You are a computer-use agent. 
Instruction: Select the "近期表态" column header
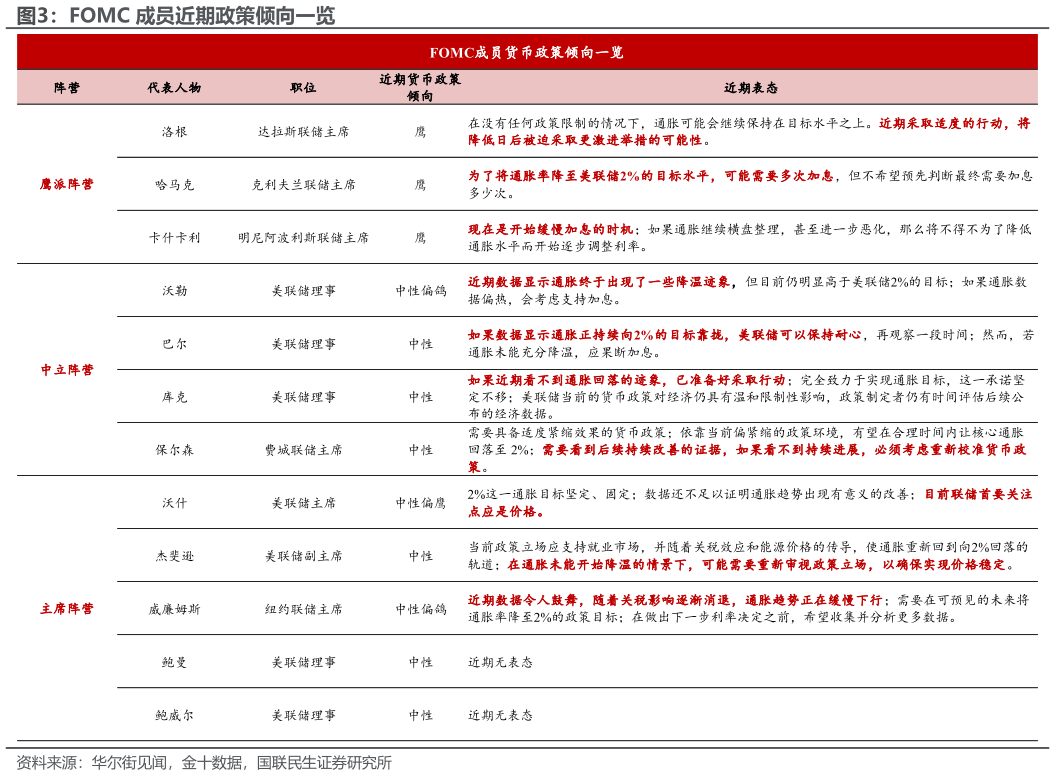pyautogui.click(x=751, y=87)
